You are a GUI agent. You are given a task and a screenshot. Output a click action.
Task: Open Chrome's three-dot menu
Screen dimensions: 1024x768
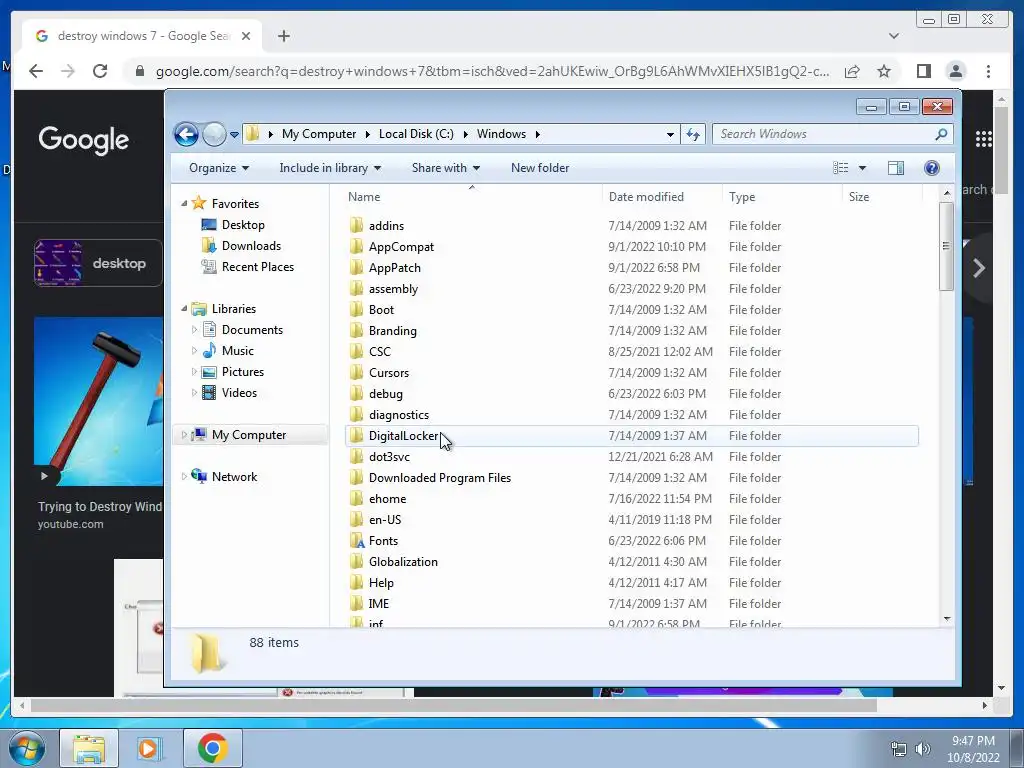[988, 71]
